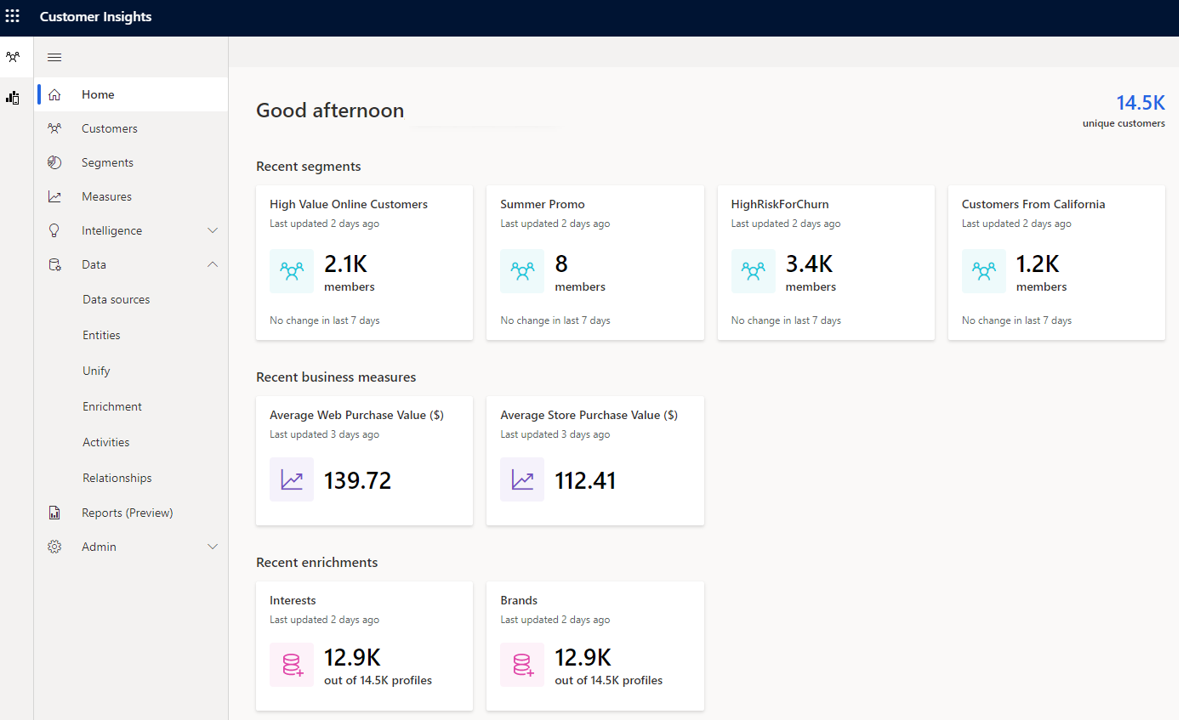Click the Interests enrichment database icon
This screenshot has width=1179, height=720.
291,664
